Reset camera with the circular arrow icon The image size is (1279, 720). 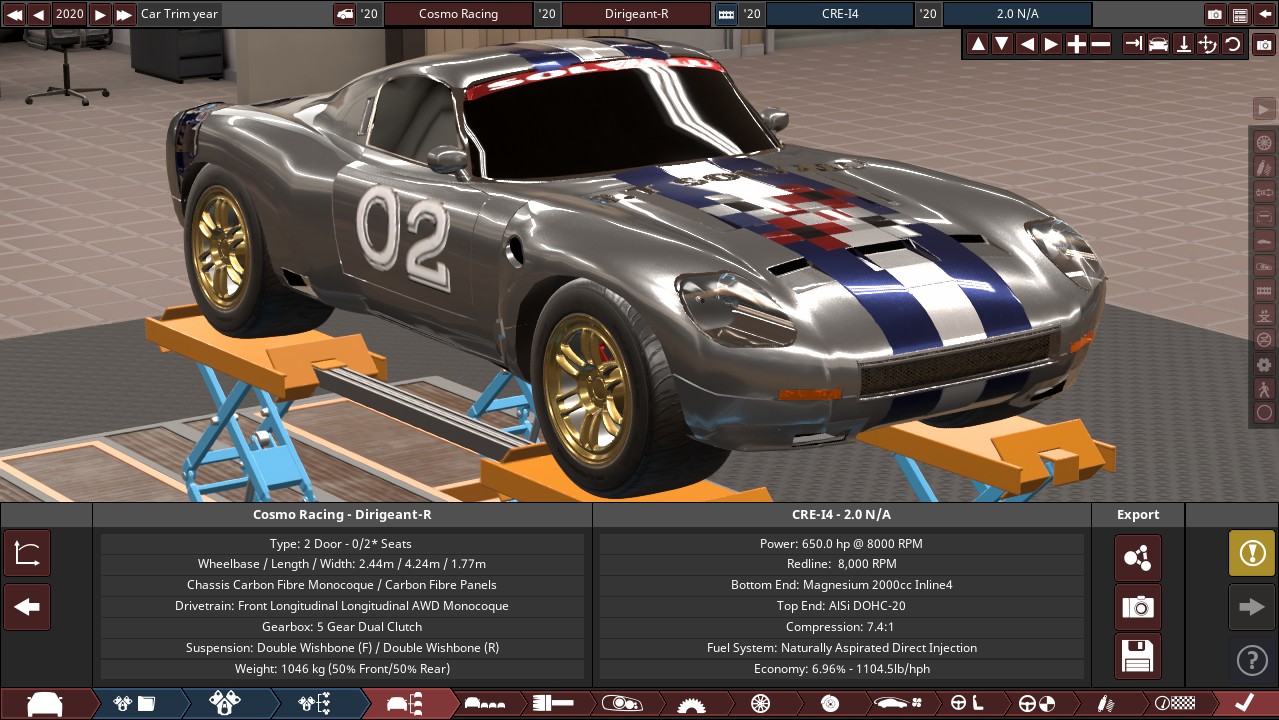(1232, 44)
